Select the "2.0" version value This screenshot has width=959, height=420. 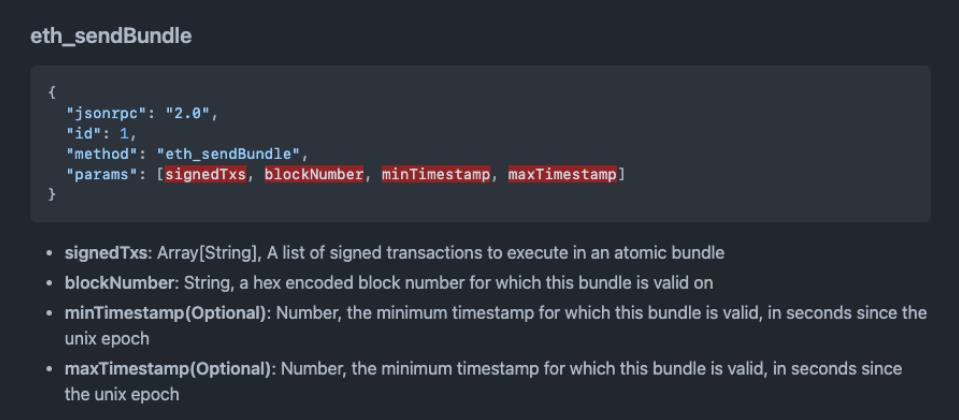click(190, 113)
